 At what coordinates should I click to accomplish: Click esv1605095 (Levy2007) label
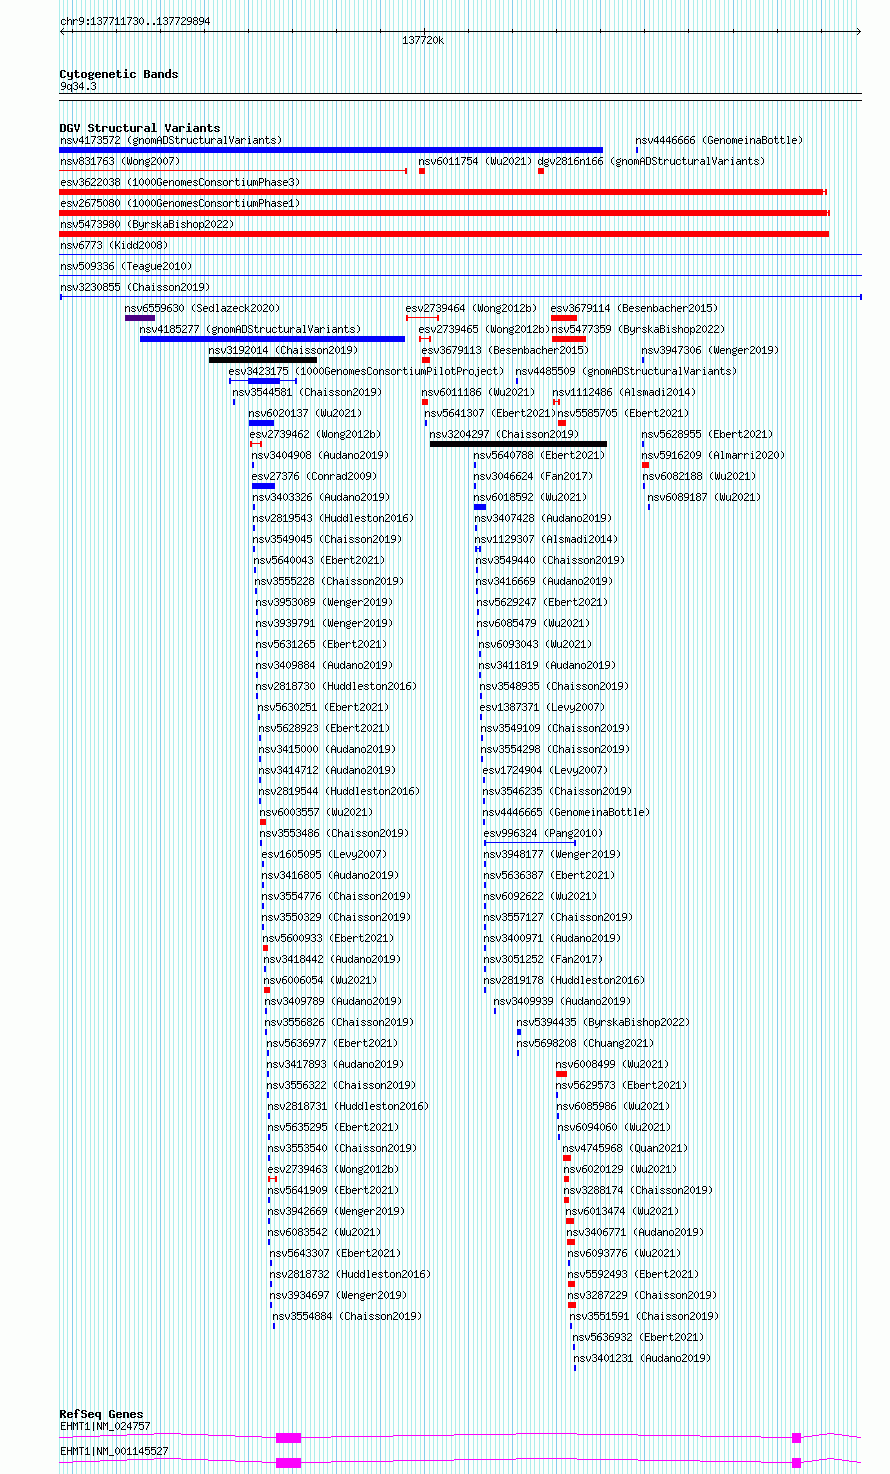click(324, 855)
